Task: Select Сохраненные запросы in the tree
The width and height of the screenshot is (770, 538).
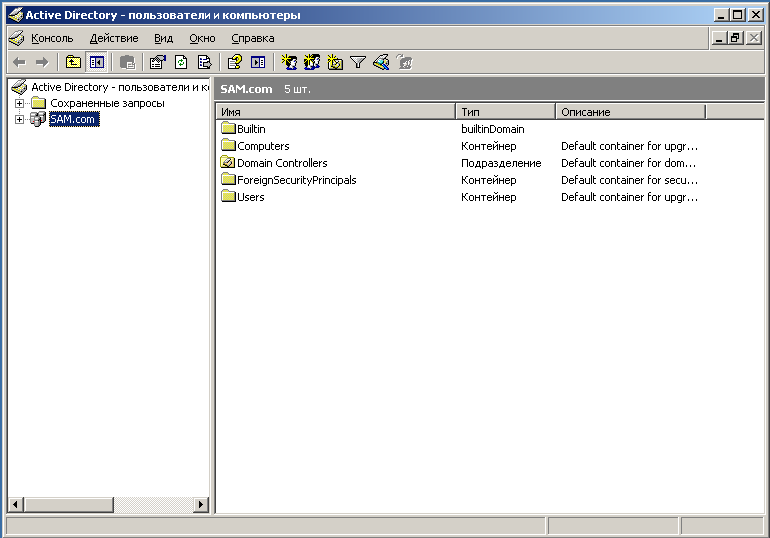Action: (107, 103)
